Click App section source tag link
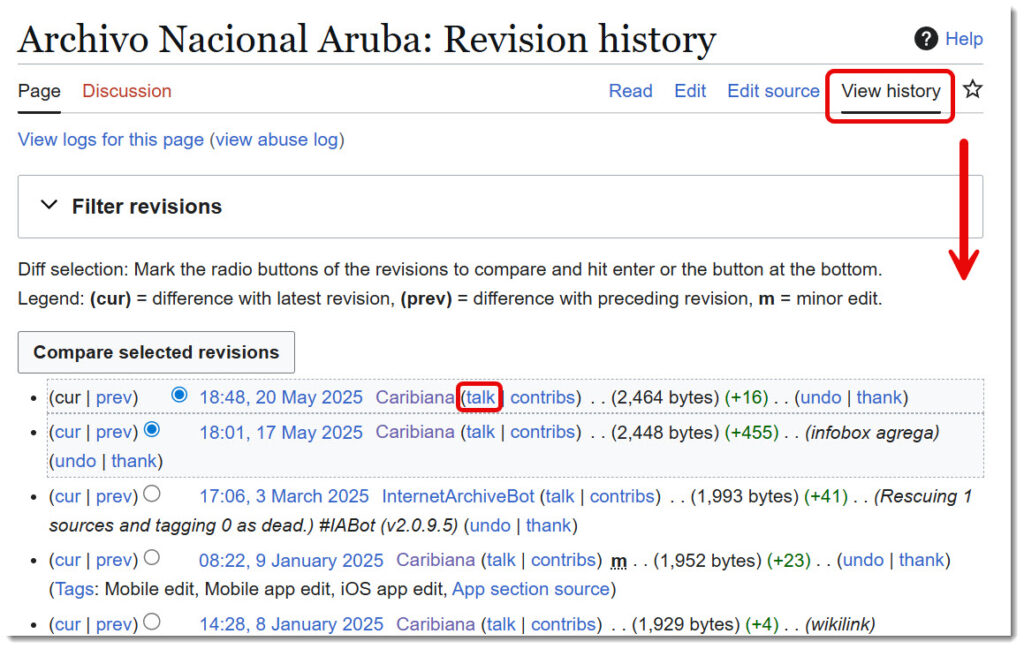The image size is (1024, 649). (530, 589)
